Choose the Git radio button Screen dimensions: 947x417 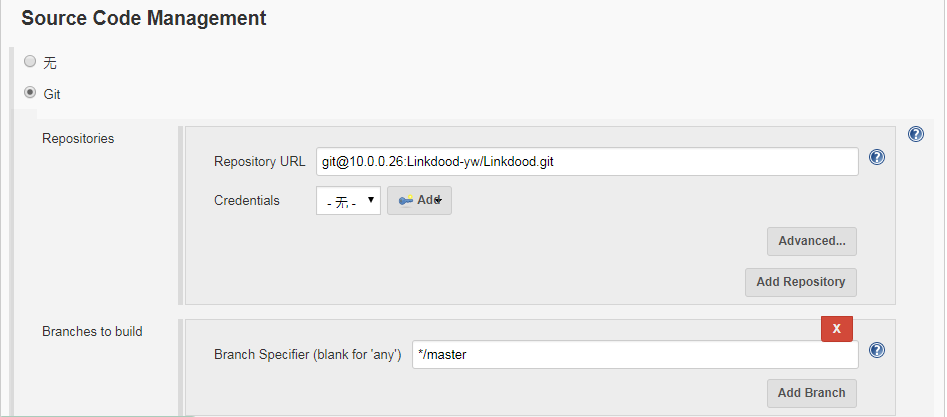click(30, 93)
